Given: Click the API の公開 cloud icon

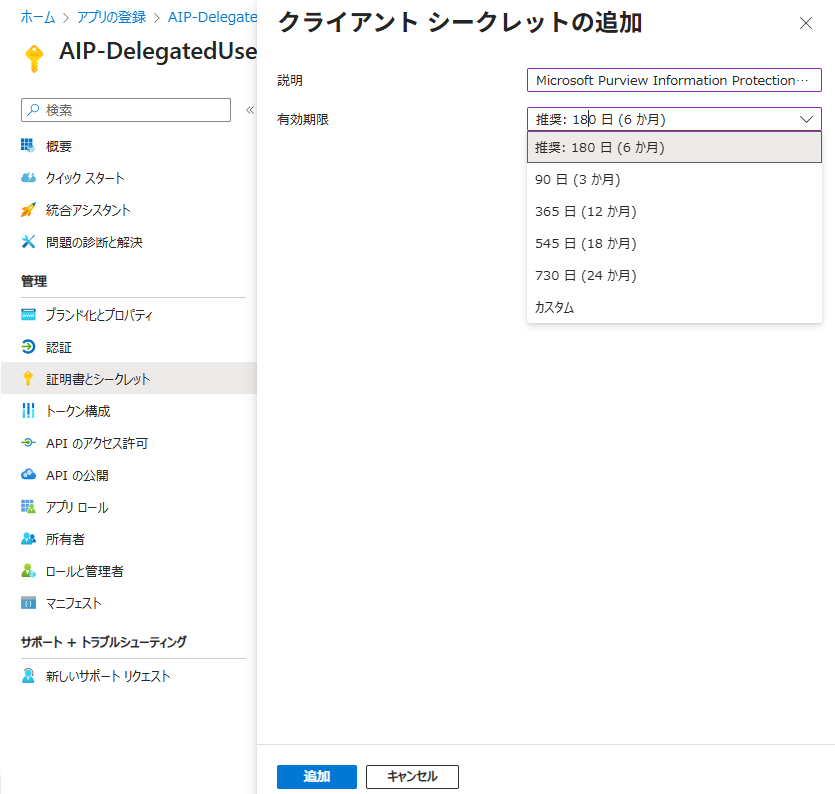Looking at the screenshot, I should pyautogui.click(x=28, y=474).
